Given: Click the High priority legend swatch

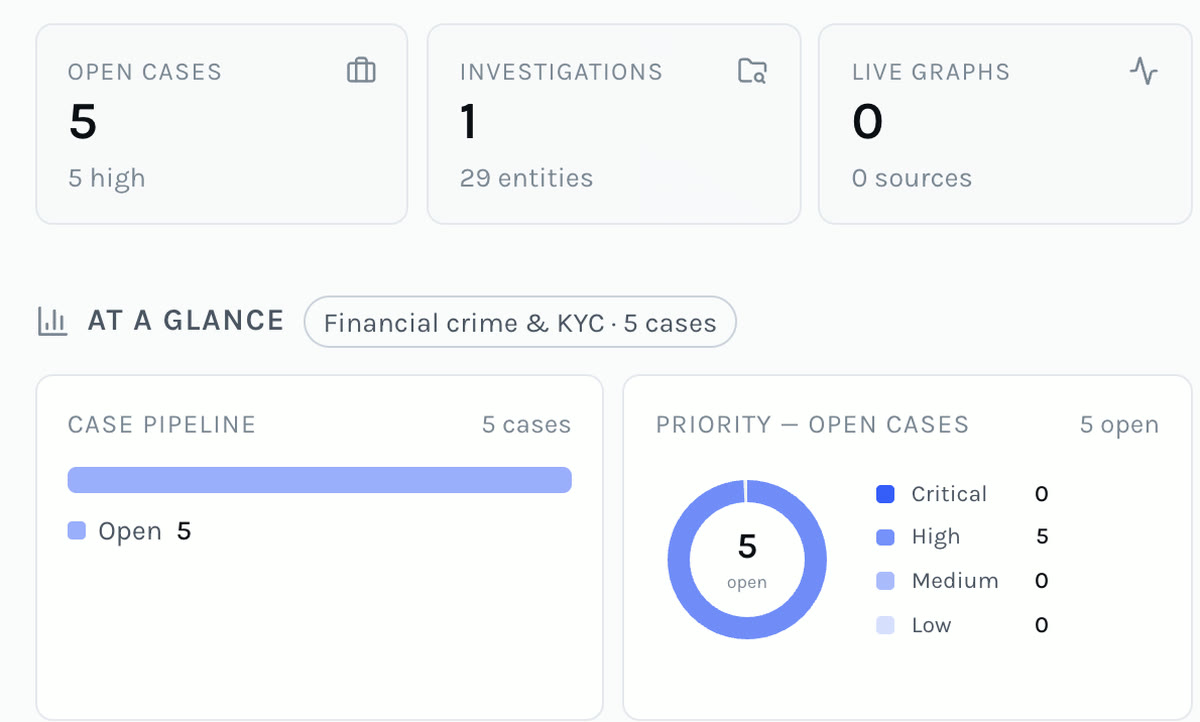Looking at the screenshot, I should tap(885, 537).
